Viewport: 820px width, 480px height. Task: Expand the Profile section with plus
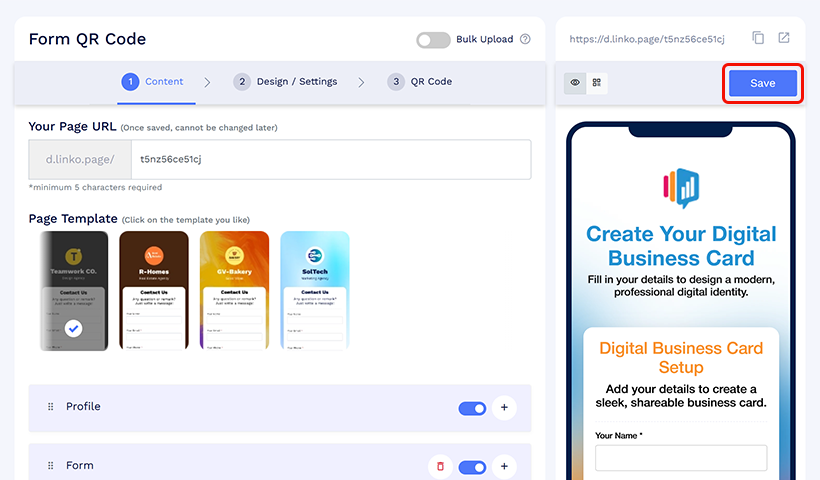click(x=504, y=408)
